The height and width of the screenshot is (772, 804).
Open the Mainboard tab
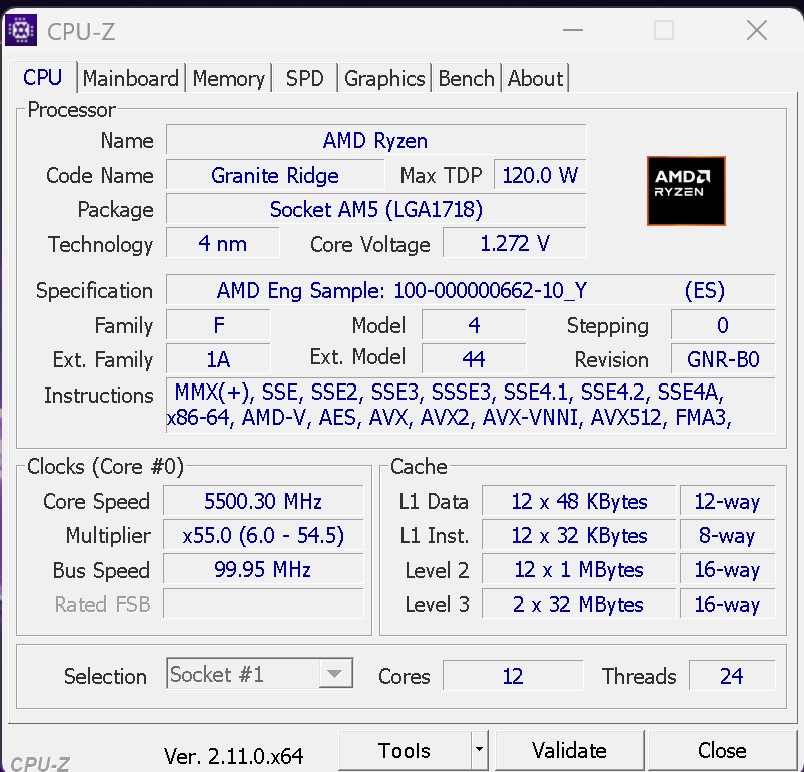click(x=131, y=78)
